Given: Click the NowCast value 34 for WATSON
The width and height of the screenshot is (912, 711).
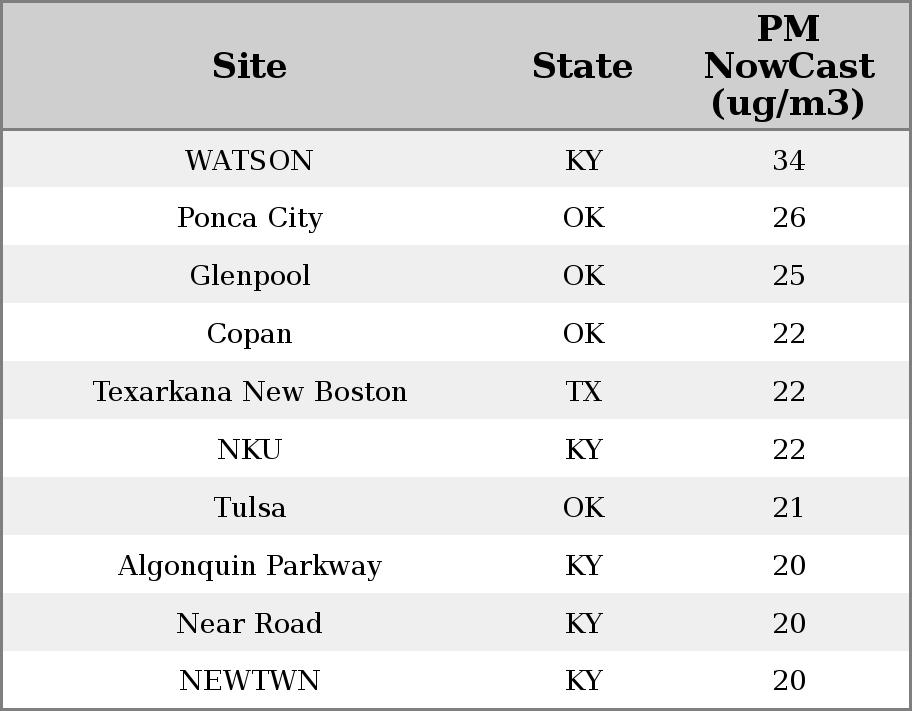Looking at the screenshot, I should point(788,161).
